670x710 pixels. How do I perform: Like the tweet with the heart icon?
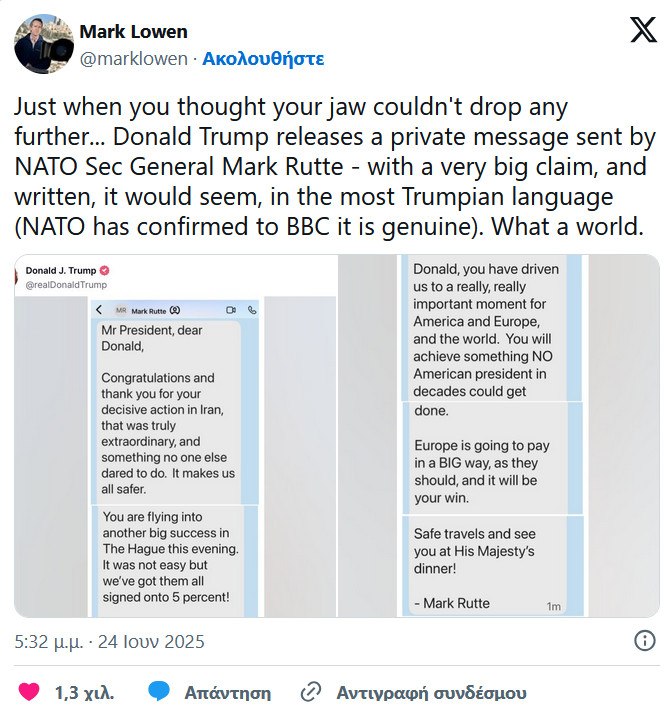(29, 691)
